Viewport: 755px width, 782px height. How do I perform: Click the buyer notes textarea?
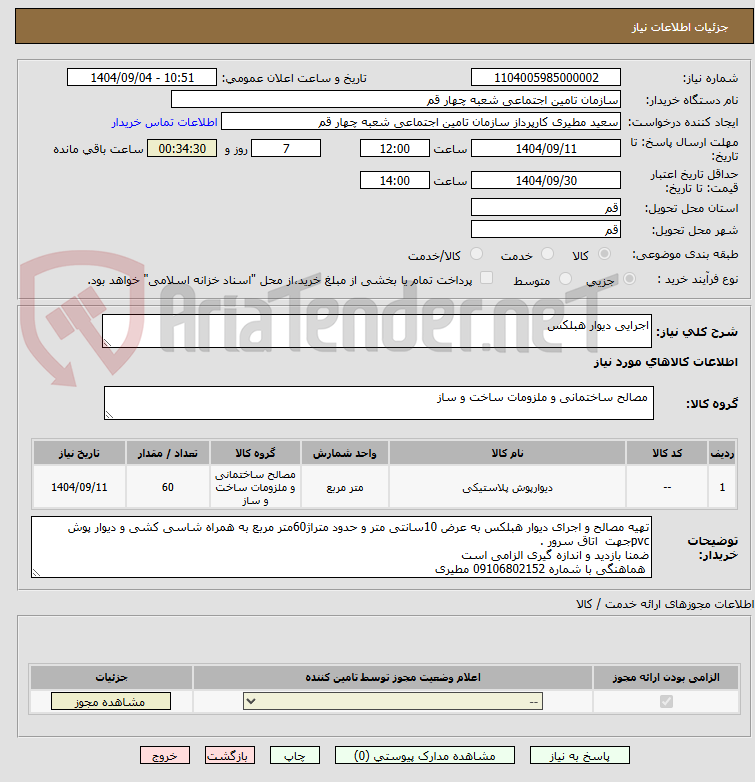(342, 547)
